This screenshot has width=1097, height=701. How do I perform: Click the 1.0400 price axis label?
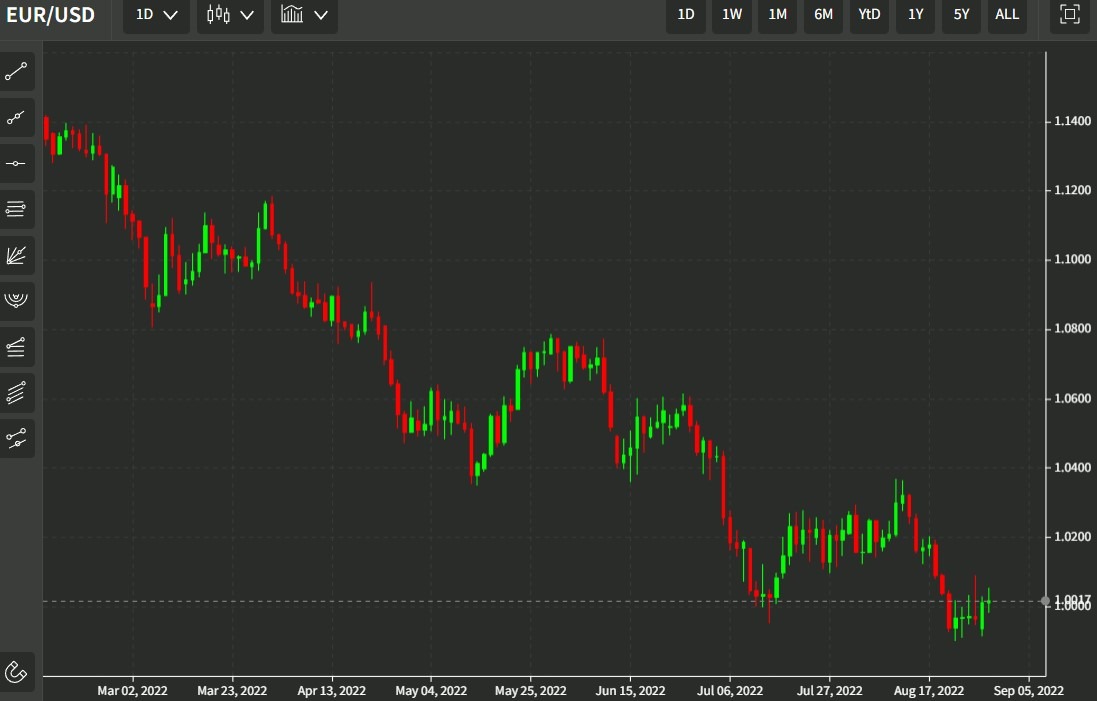(1072, 467)
